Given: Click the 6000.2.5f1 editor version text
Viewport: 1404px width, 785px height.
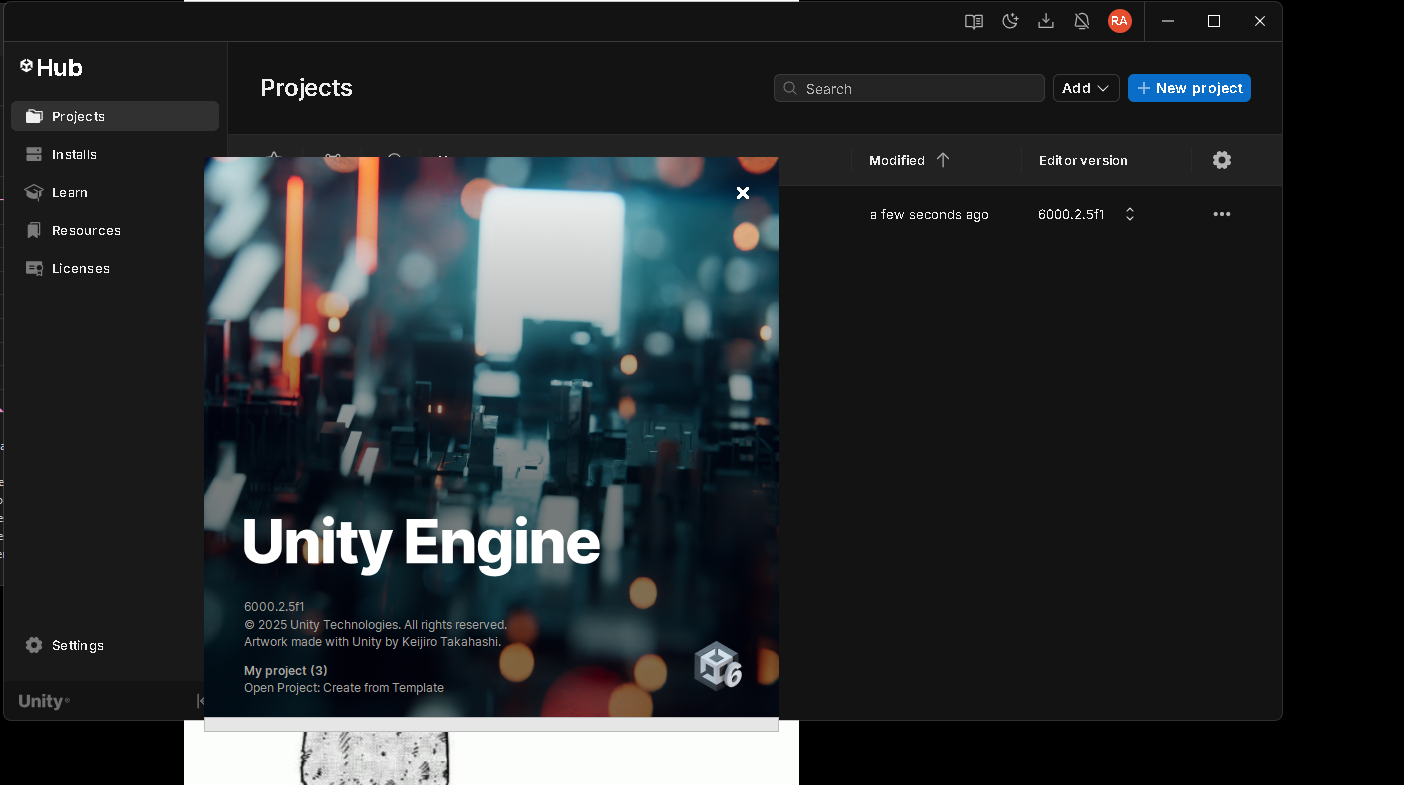Looking at the screenshot, I should pyautogui.click(x=1071, y=214).
